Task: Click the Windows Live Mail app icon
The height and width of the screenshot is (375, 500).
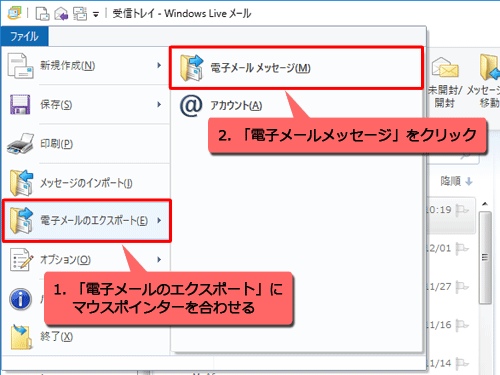Action: (14, 13)
